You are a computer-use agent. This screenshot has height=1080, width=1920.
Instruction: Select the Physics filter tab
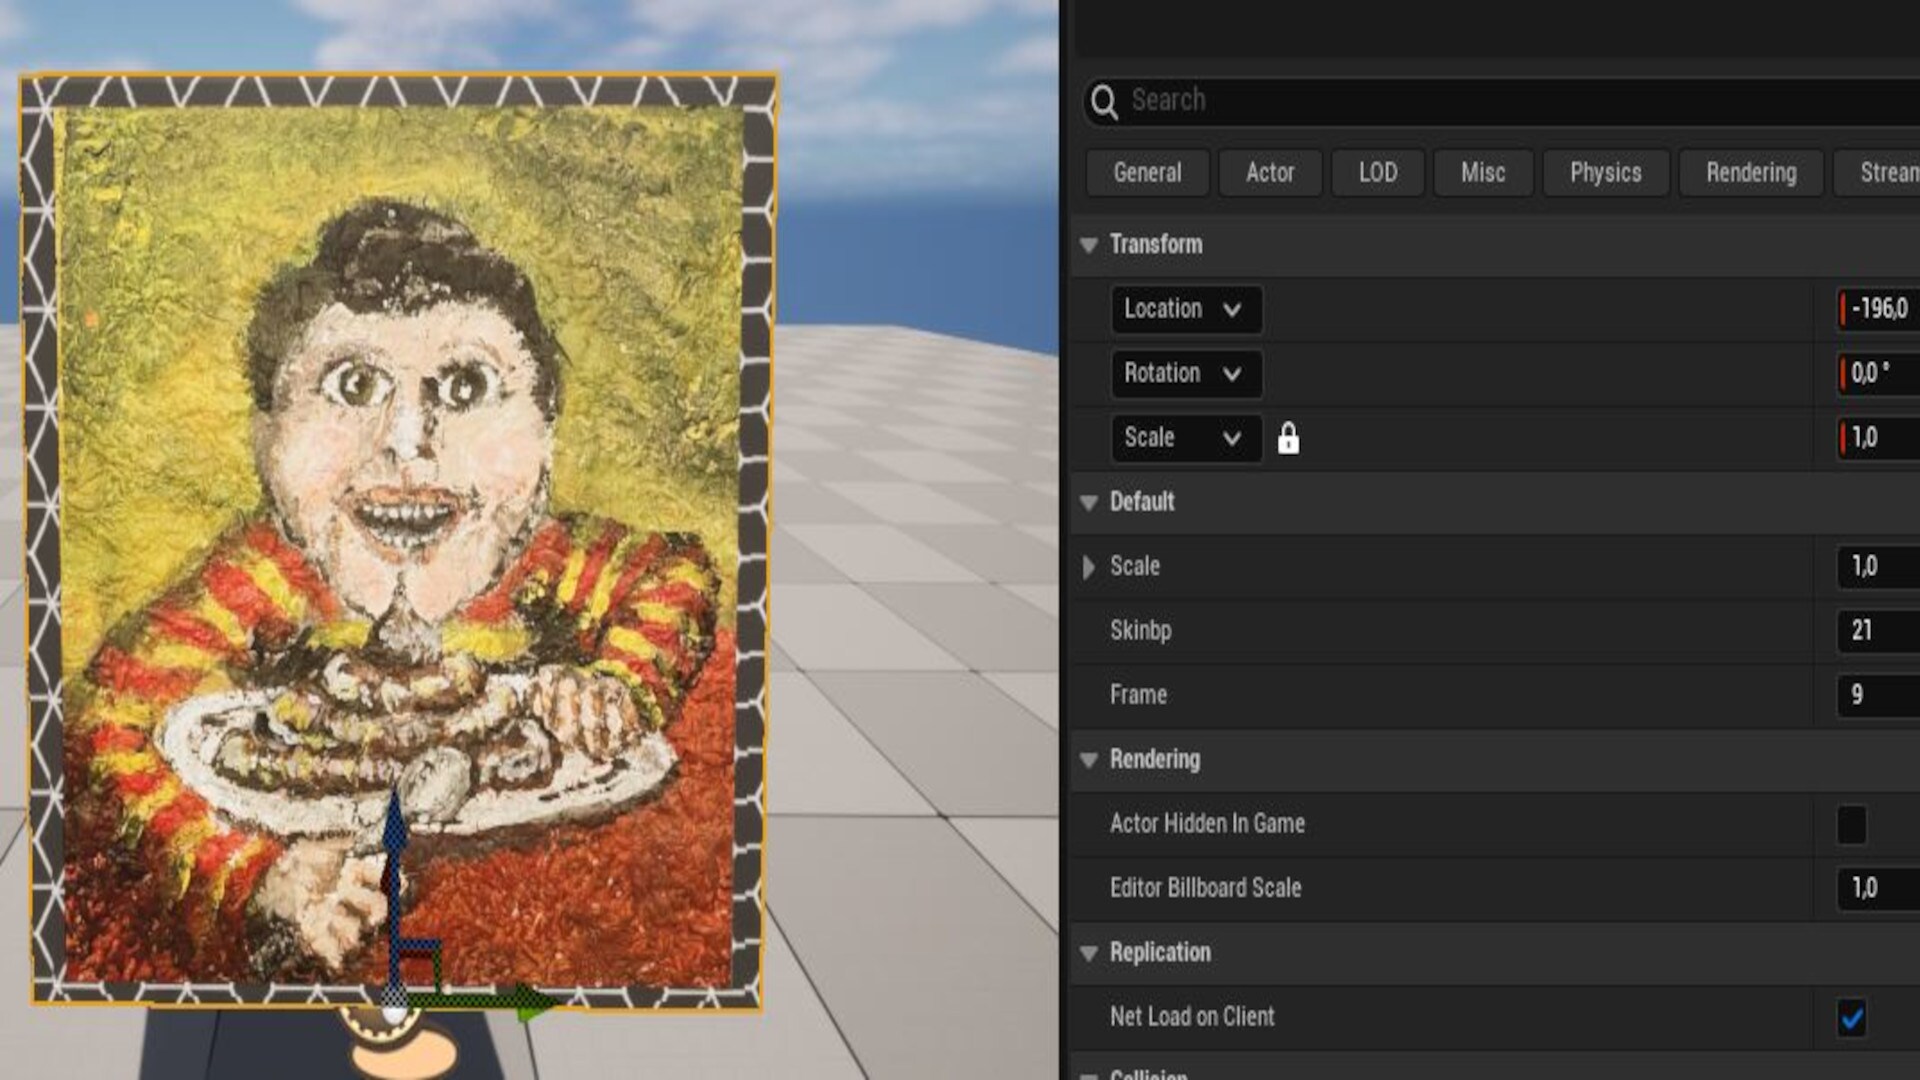coord(1605,173)
